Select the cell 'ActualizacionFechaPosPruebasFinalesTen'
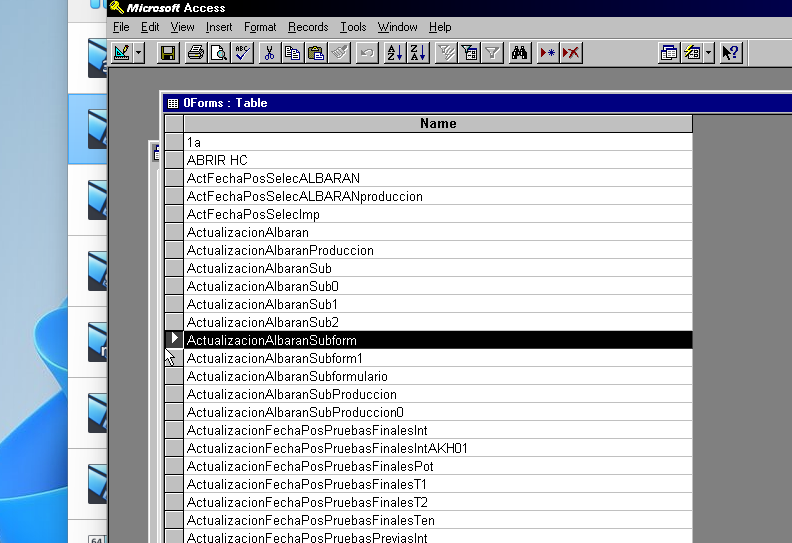The image size is (792, 543). (438, 520)
